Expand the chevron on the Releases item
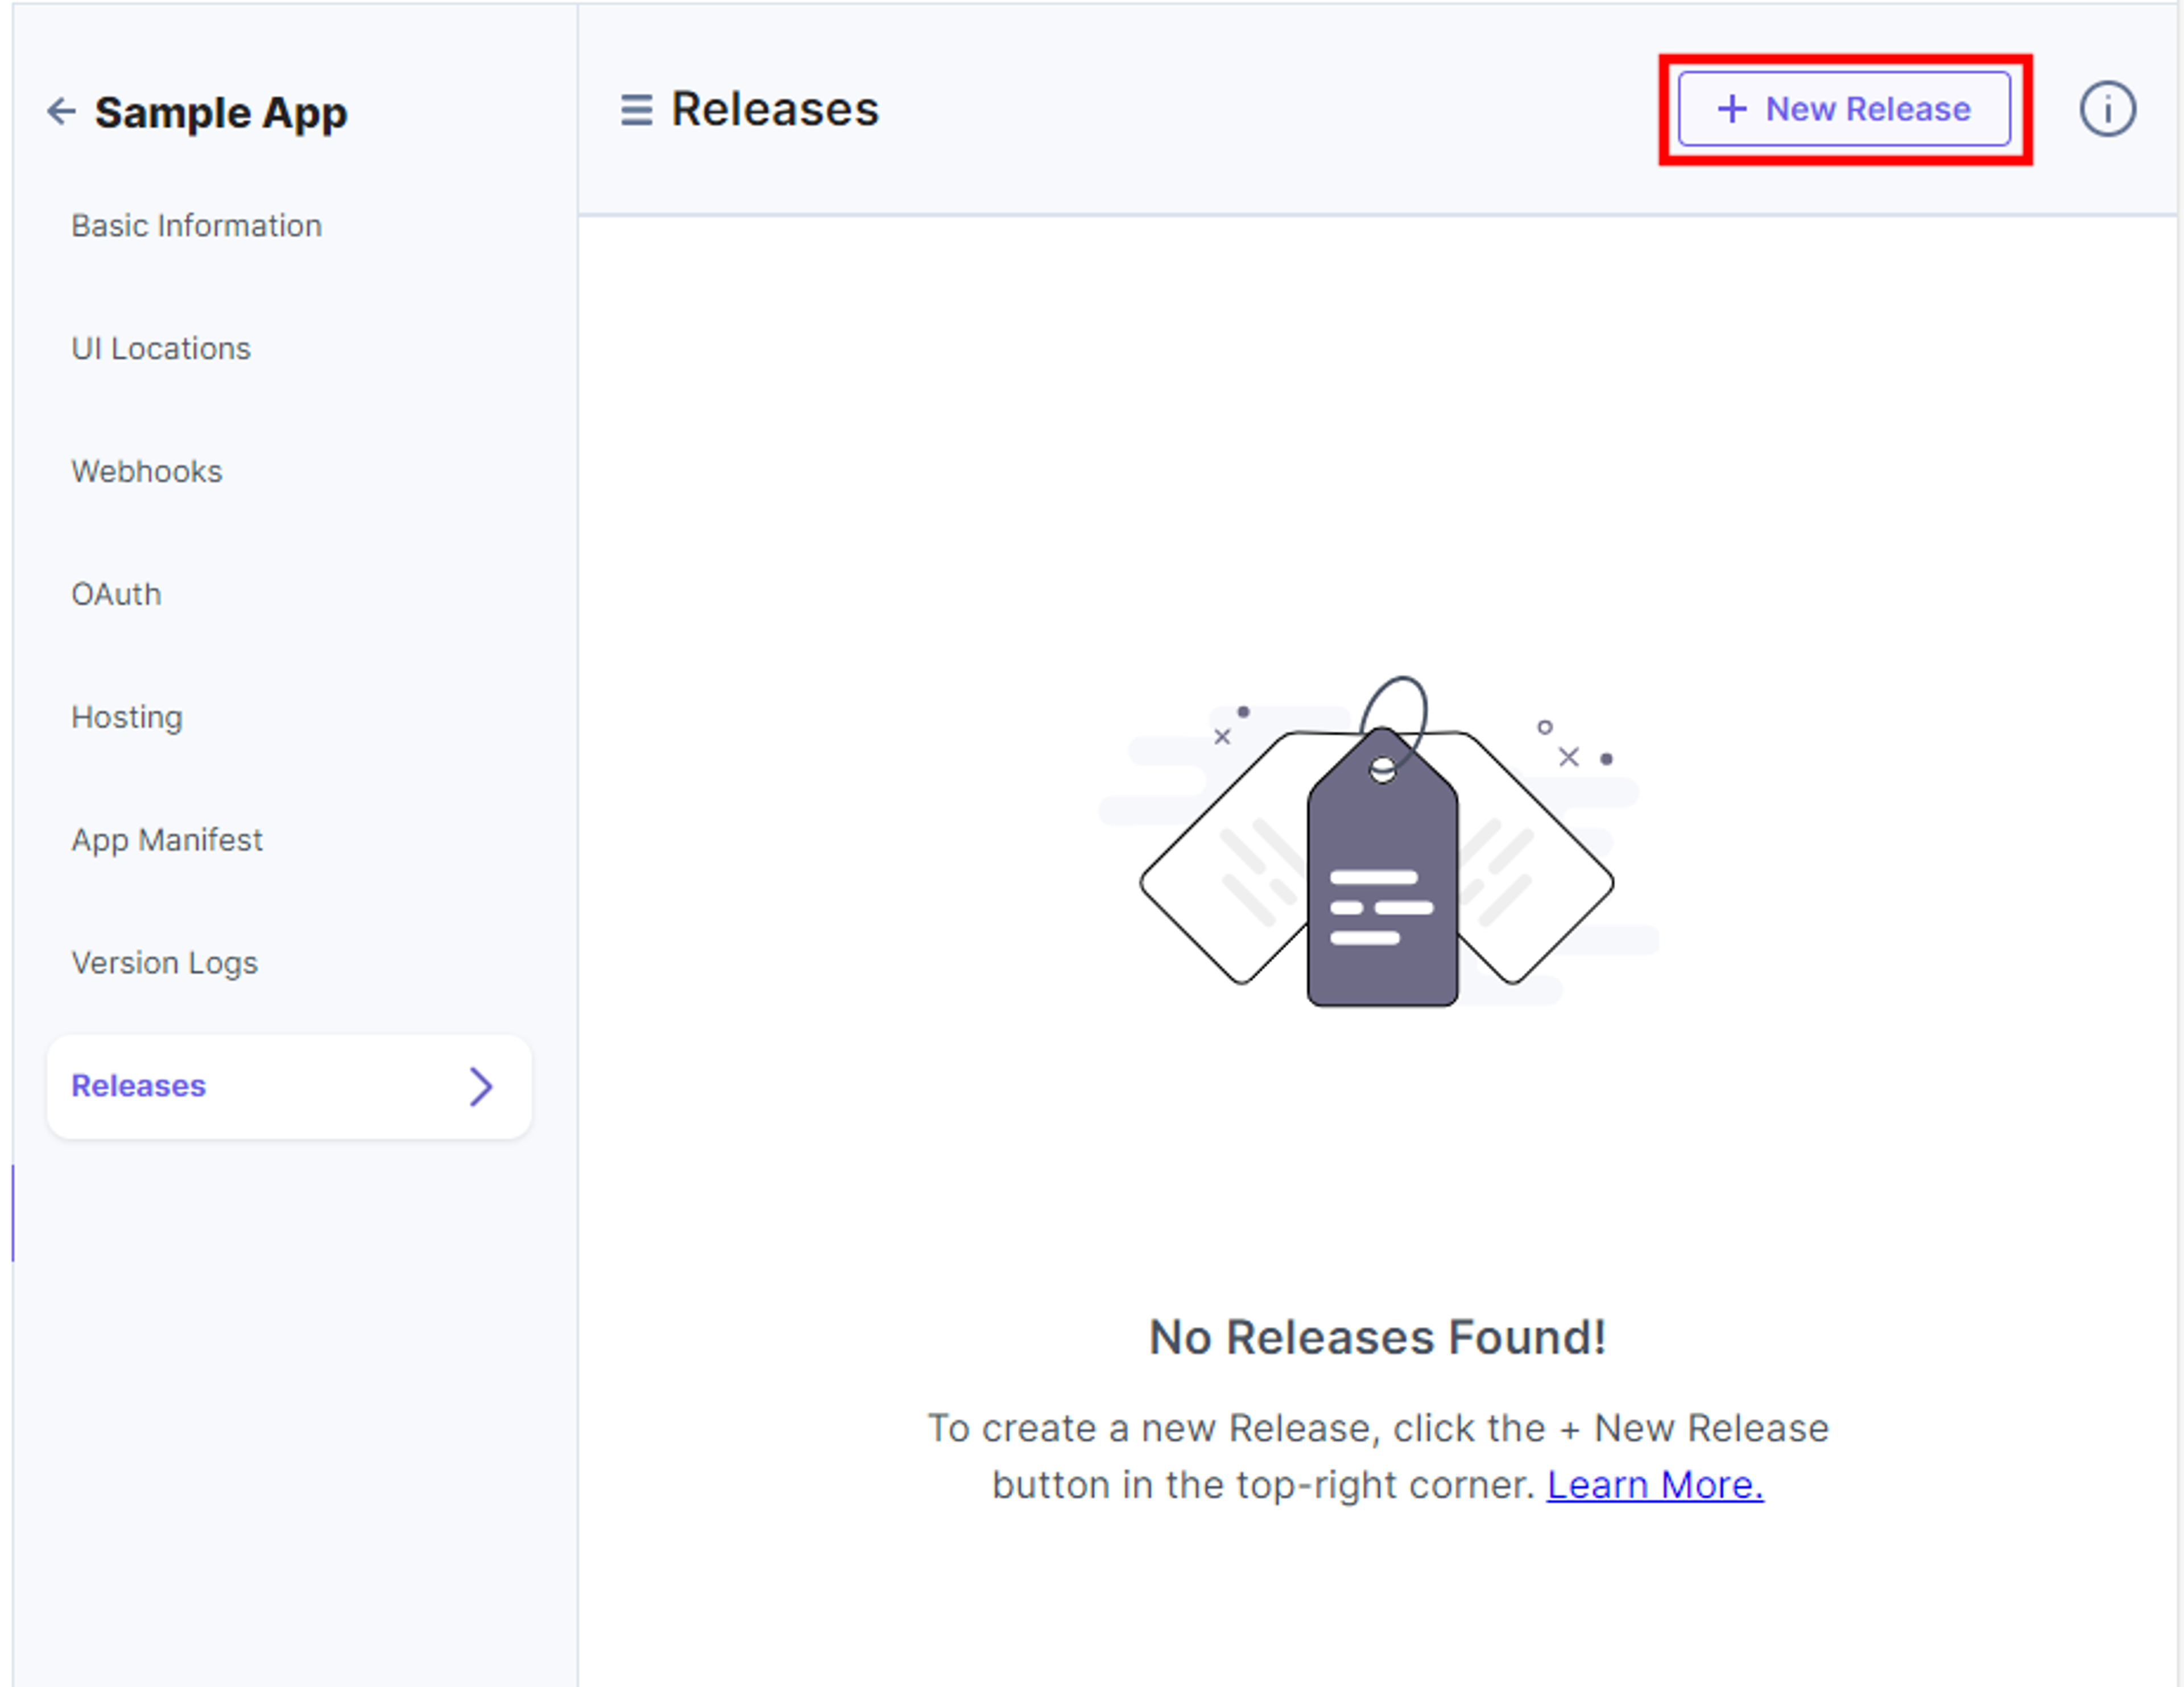This screenshot has height=1687, width=2184. coord(481,1086)
